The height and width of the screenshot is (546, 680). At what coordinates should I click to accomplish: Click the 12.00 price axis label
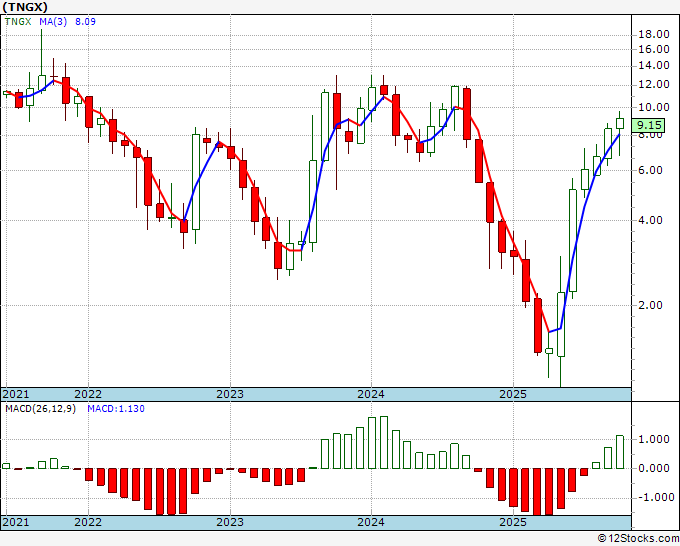[x=654, y=85]
